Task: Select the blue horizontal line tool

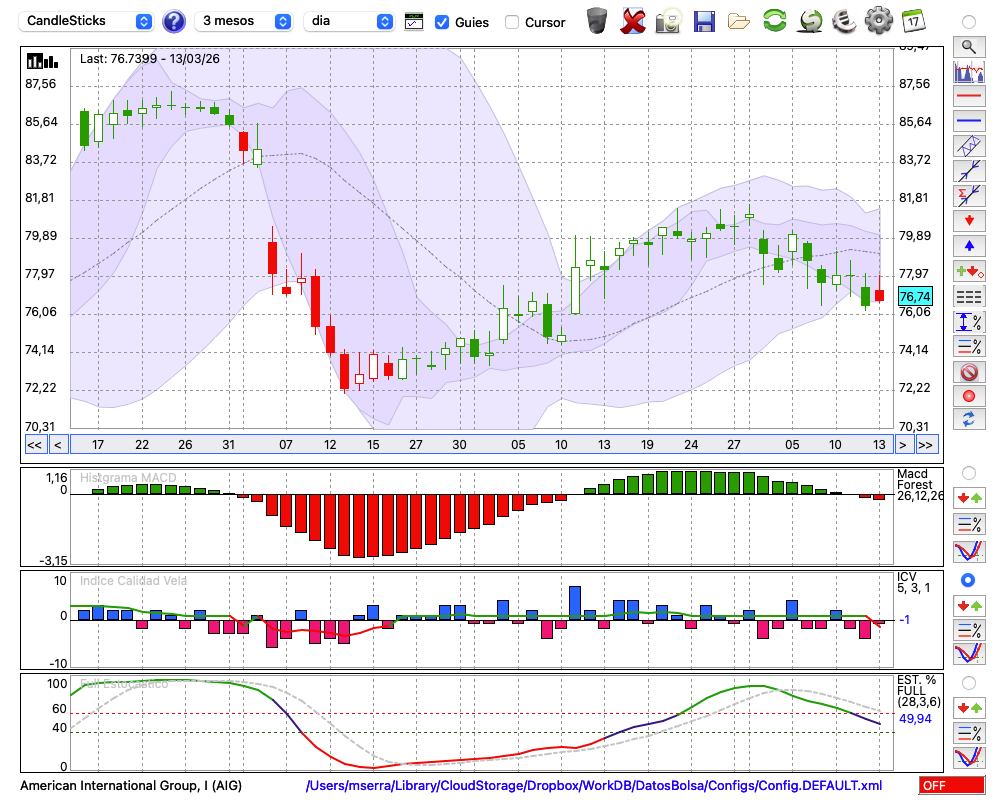Action: pos(968,121)
